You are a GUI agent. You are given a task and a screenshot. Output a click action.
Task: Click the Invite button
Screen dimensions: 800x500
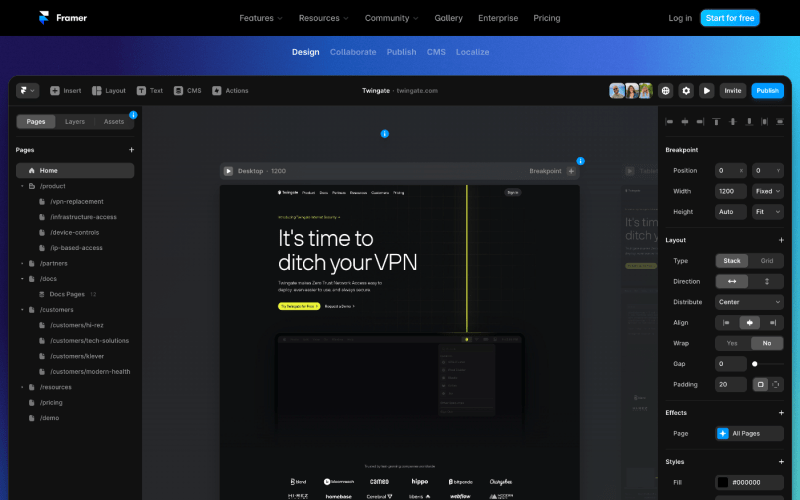click(x=733, y=91)
